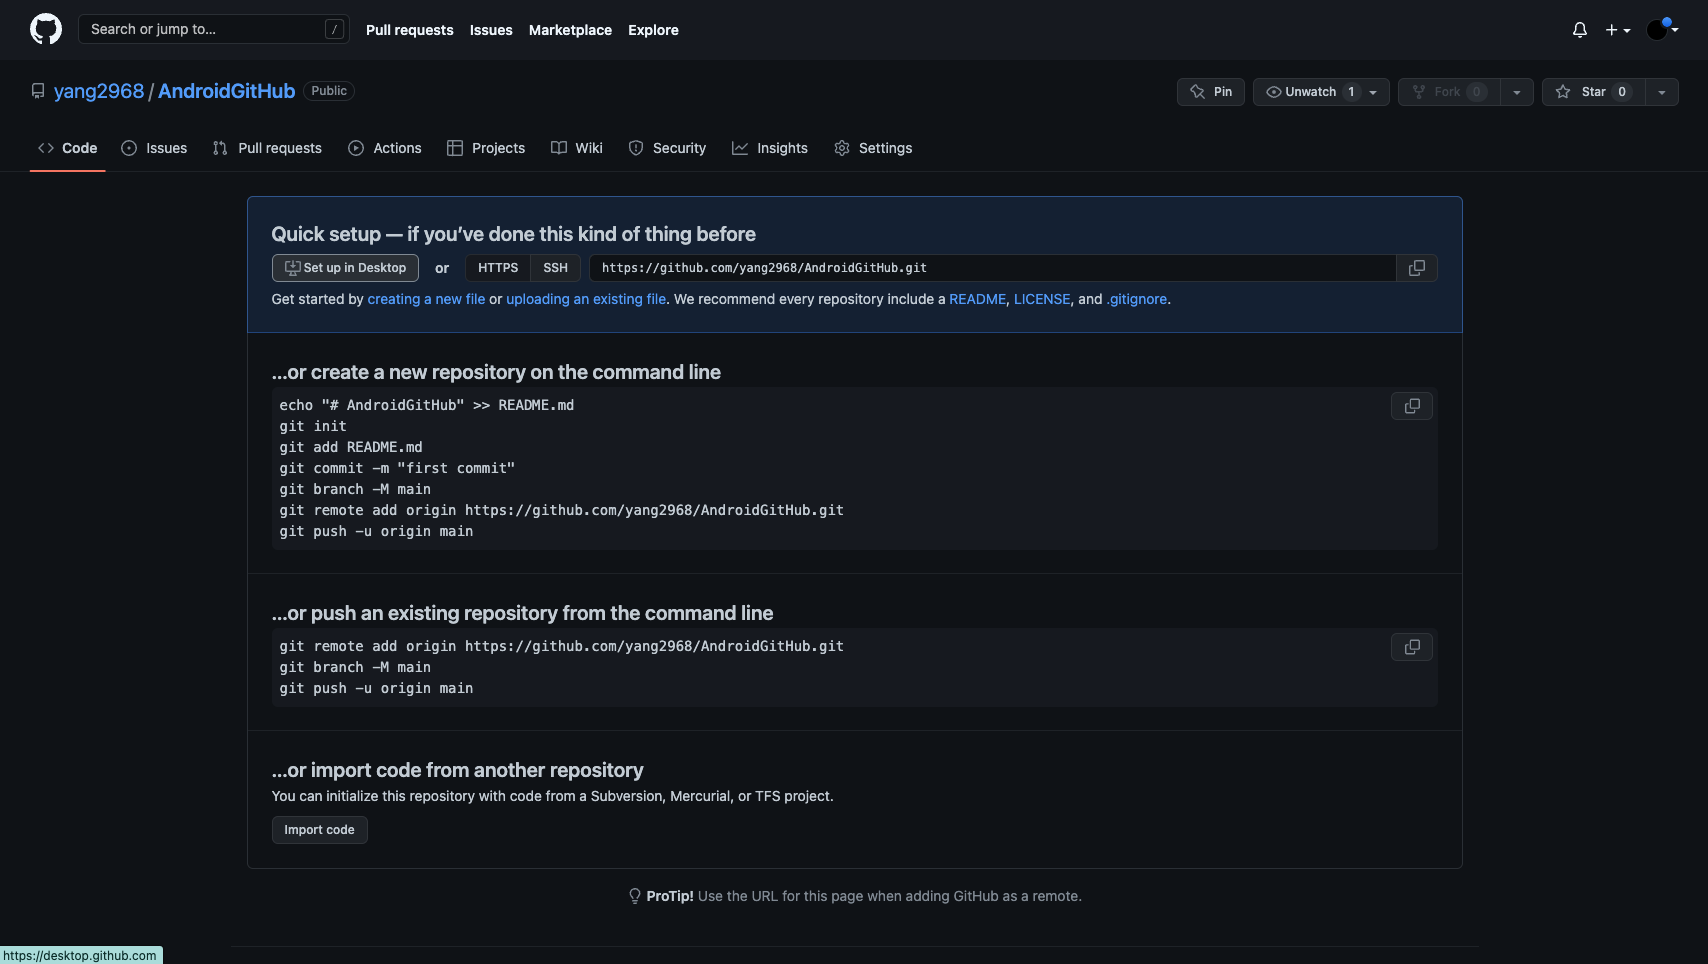The image size is (1708, 964).
Task: Star the AndroidGitHub repository
Action: tap(1593, 92)
